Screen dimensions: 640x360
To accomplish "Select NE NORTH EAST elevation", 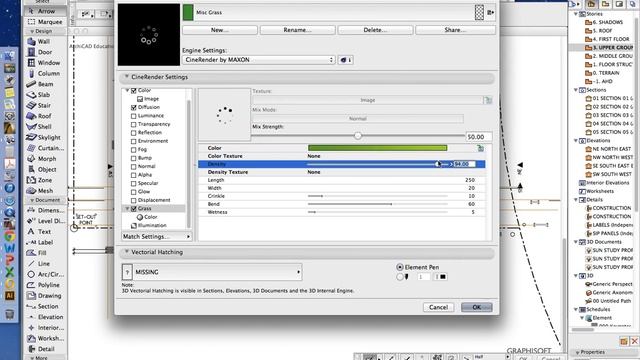I will click(608, 149).
